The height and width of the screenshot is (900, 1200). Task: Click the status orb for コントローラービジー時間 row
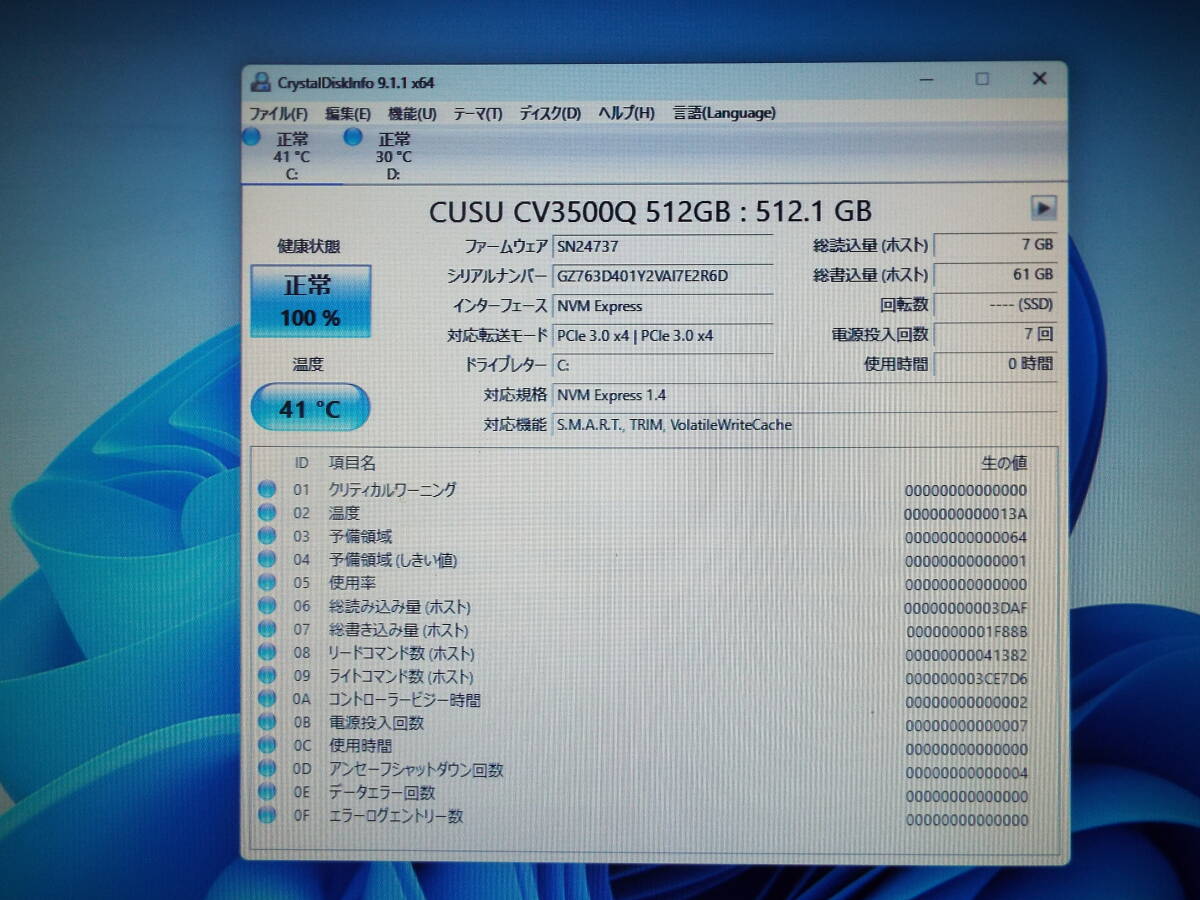click(x=266, y=699)
